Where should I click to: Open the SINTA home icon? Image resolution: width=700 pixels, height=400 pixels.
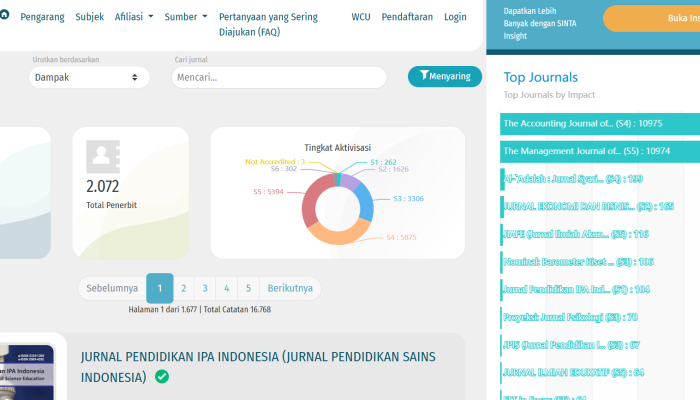click(x=4, y=15)
